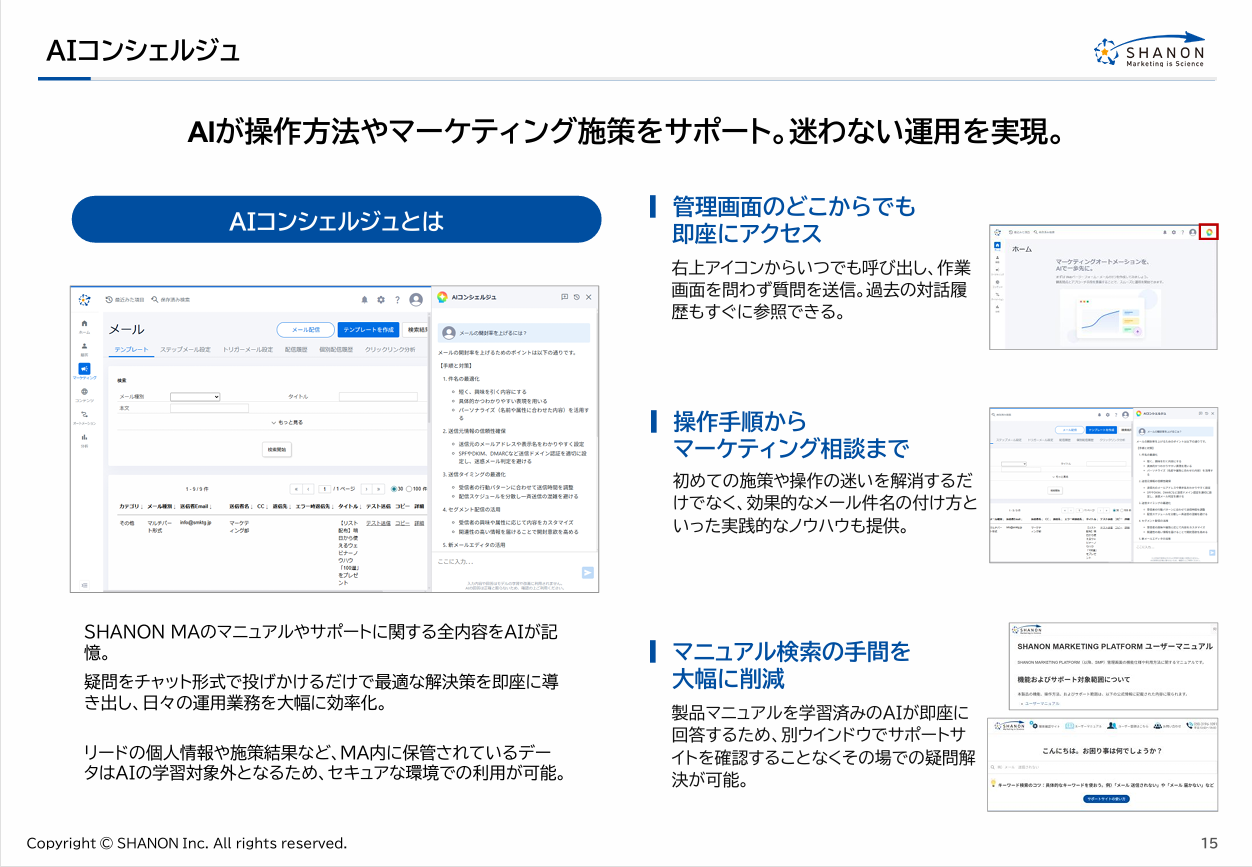
Task: Open the gear settings icon in the large Mail screenshot
Action: click(381, 299)
